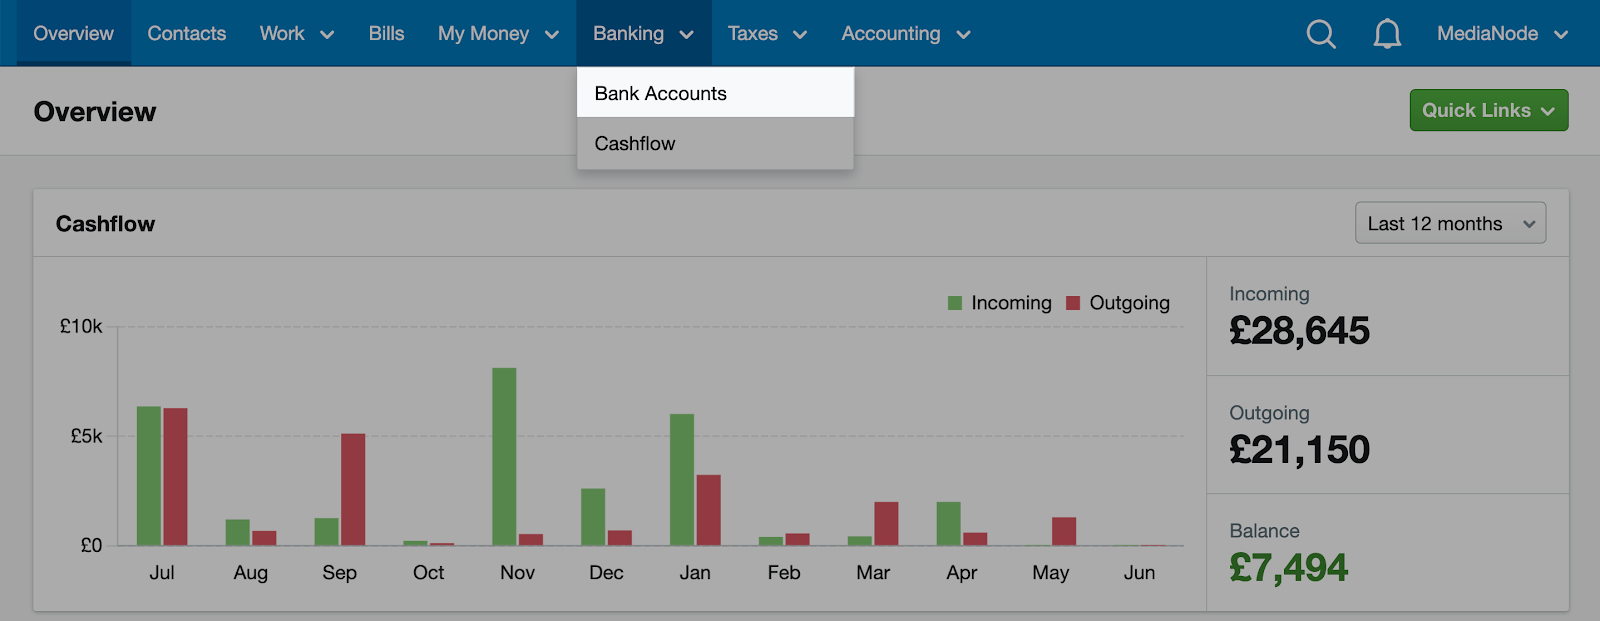
Task: Change the Last 12 months period selector
Action: [1450, 223]
